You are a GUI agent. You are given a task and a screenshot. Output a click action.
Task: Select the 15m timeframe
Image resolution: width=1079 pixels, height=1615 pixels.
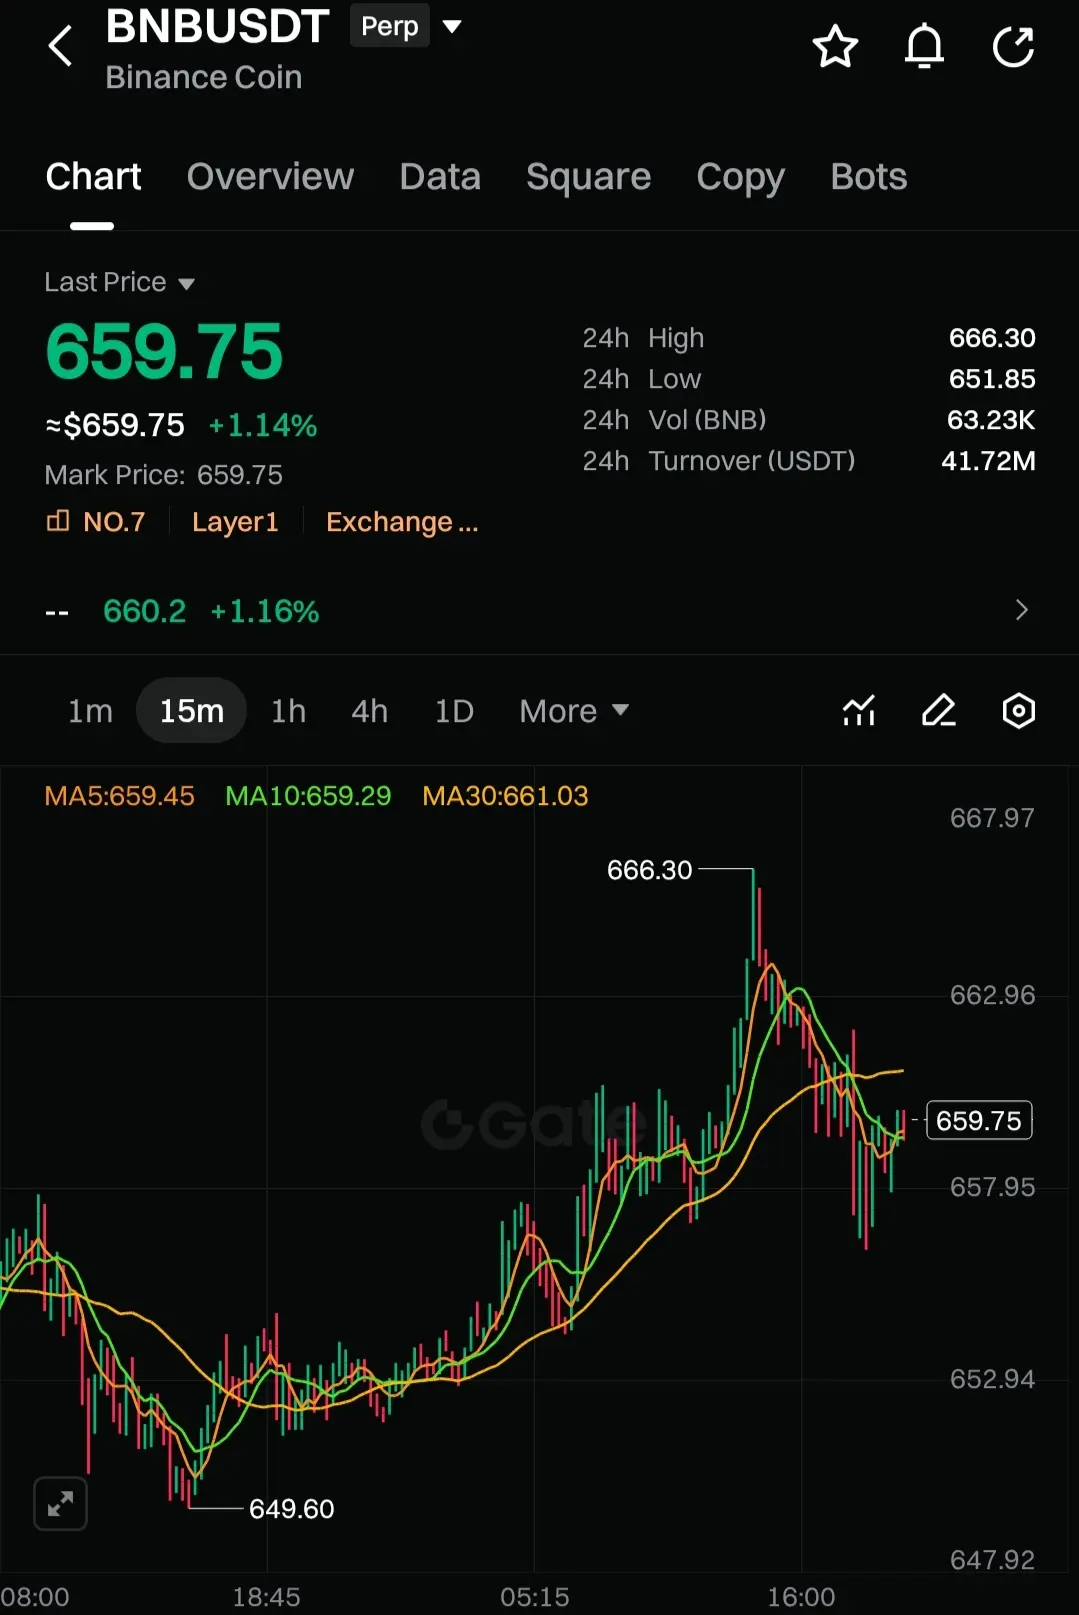point(191,711)
